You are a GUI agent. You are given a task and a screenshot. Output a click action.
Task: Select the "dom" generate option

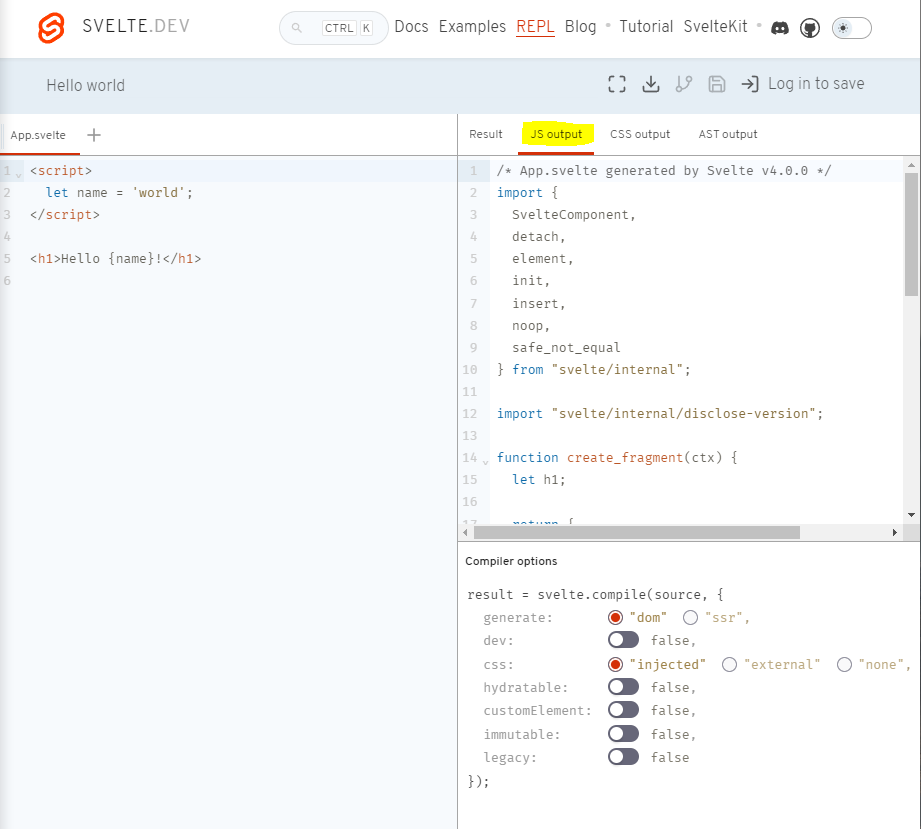coord(615,617)
